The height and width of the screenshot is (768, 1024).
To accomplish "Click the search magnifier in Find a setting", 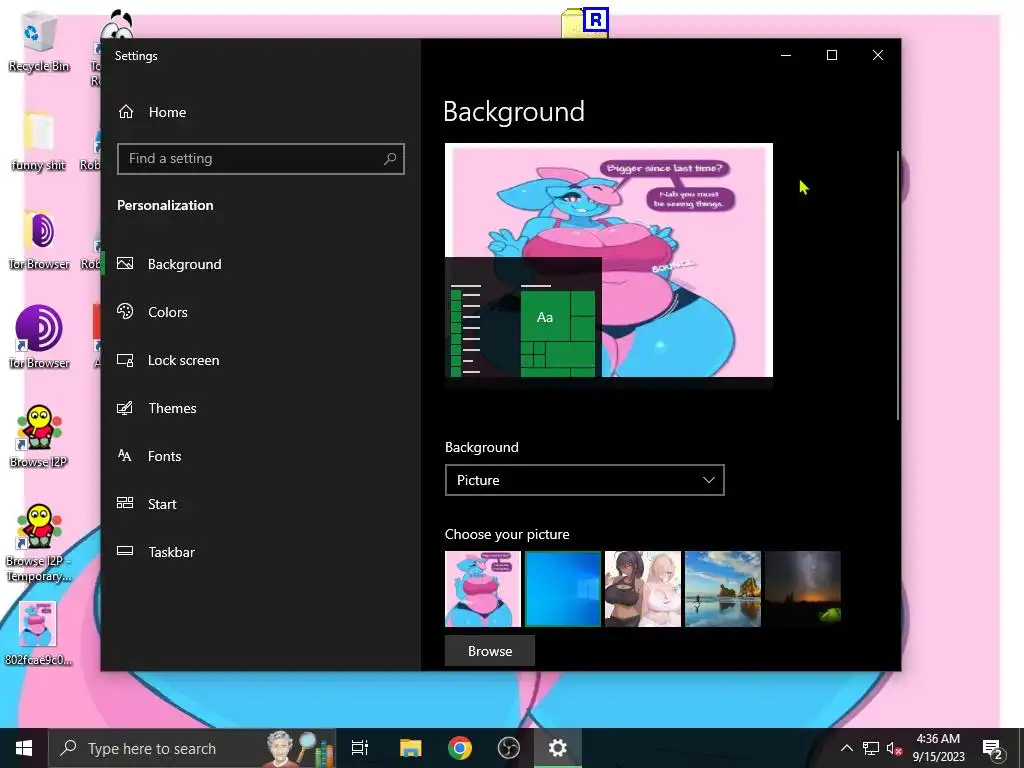I will [x=390, y=159].
